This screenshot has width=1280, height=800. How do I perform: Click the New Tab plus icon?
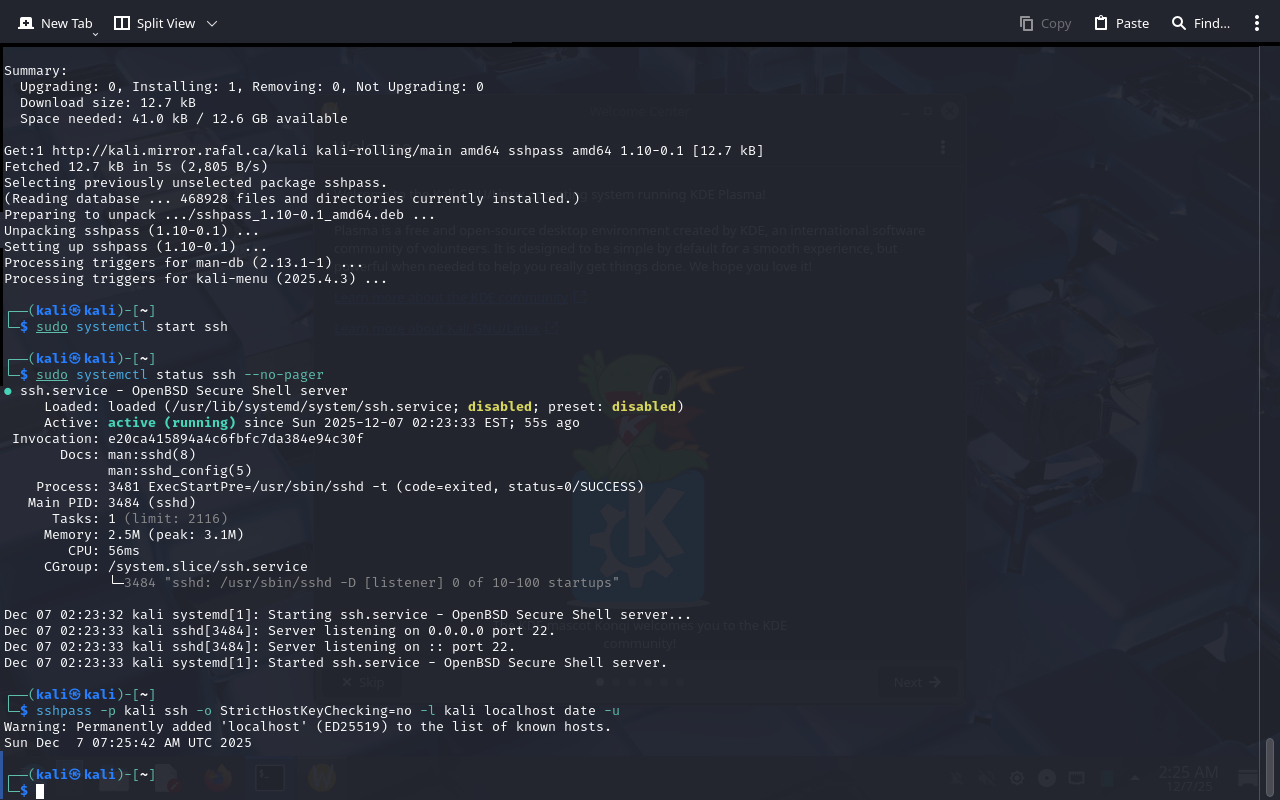click(26, 23)
